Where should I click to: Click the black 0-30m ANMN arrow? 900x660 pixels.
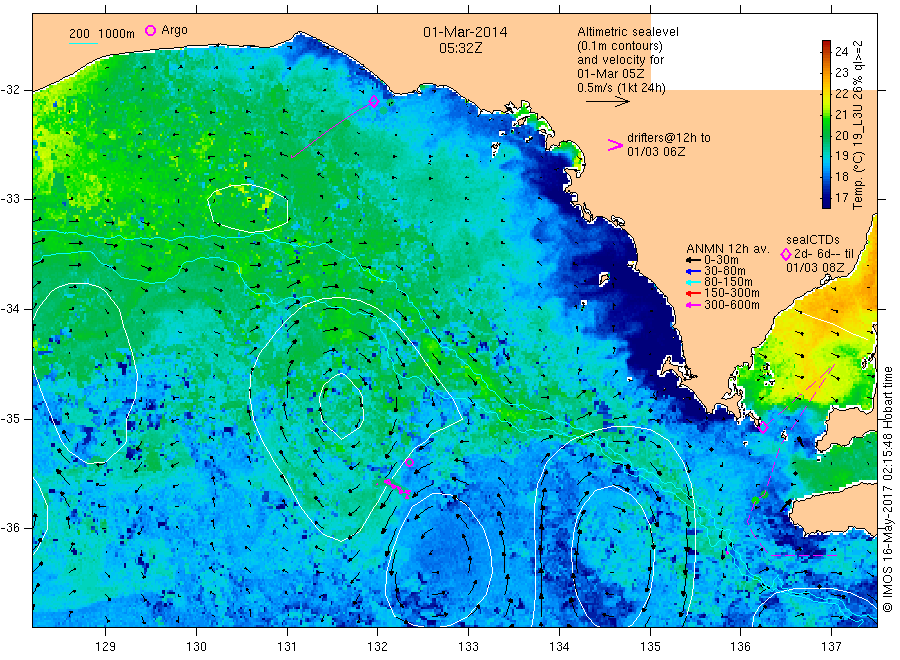click(693, 260)
